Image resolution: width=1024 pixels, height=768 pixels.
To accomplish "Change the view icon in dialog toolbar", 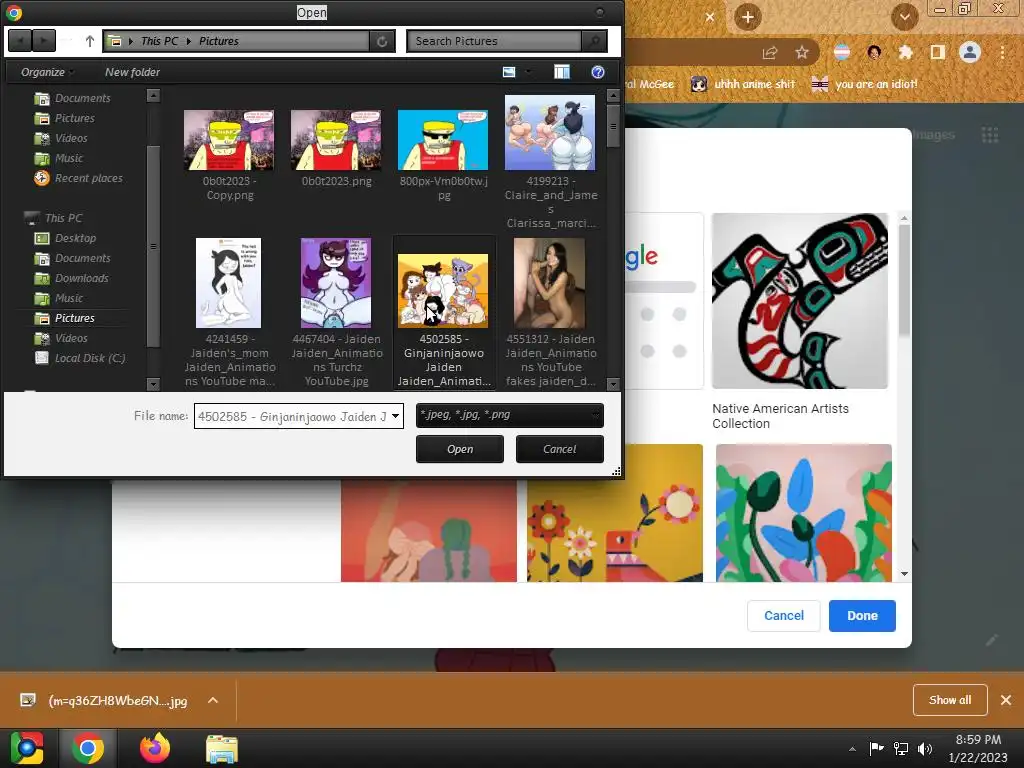I will click(x=509, y=72).
